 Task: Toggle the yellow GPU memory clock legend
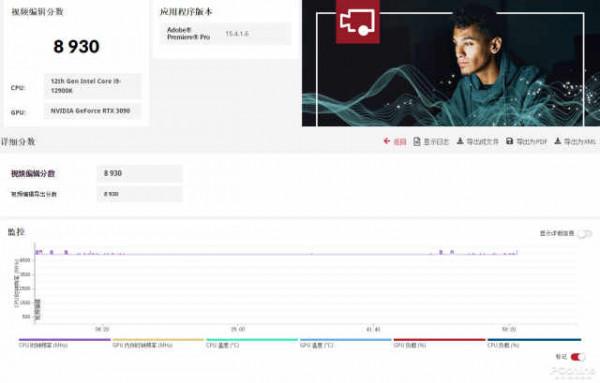pos(158,342)
